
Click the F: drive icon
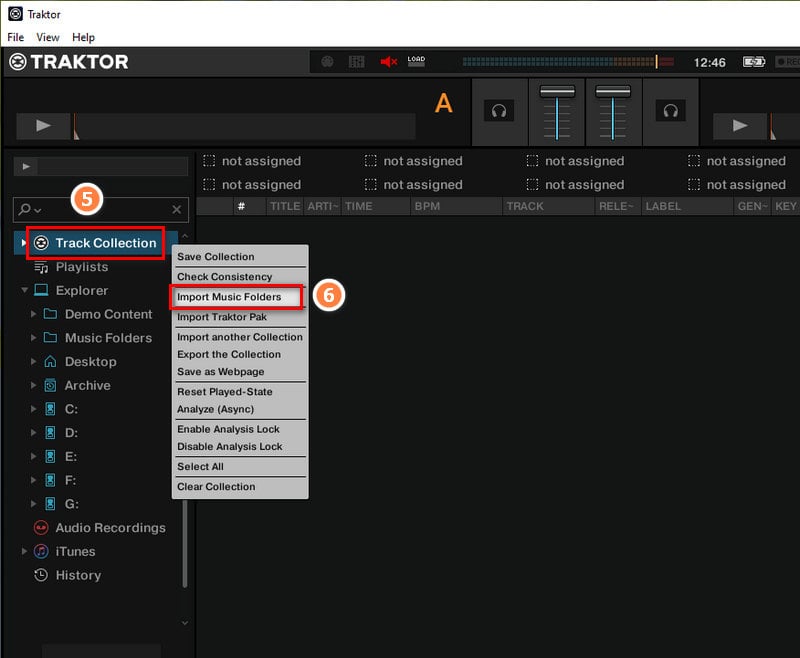[x=51, y=480]
